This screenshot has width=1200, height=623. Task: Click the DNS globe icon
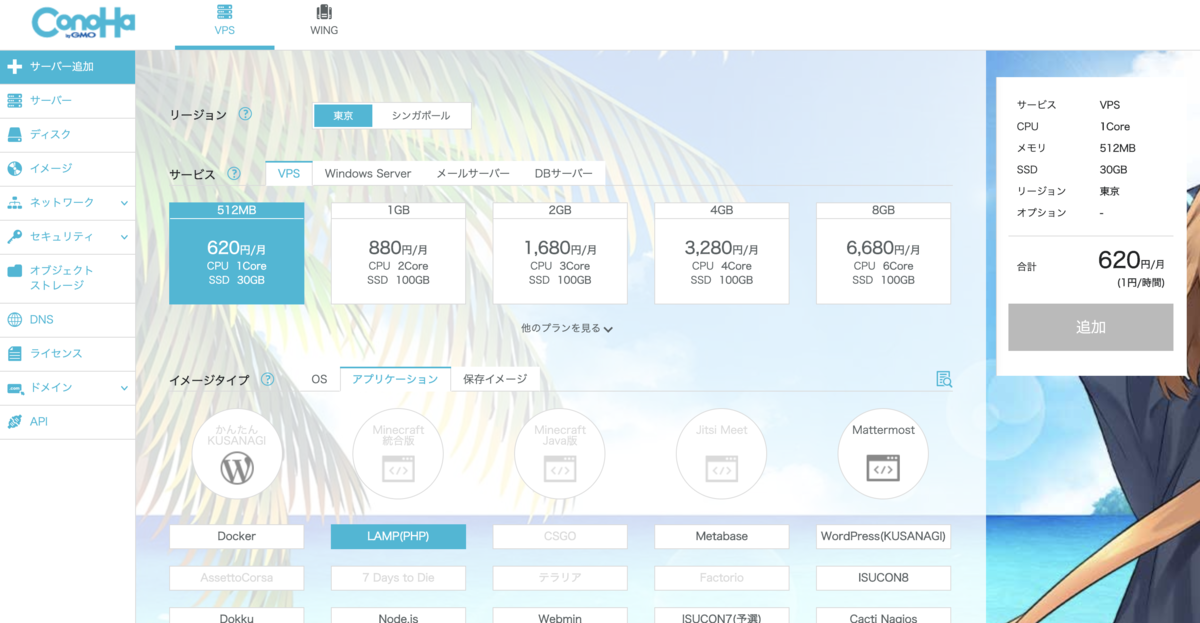(x=14, y=320)
